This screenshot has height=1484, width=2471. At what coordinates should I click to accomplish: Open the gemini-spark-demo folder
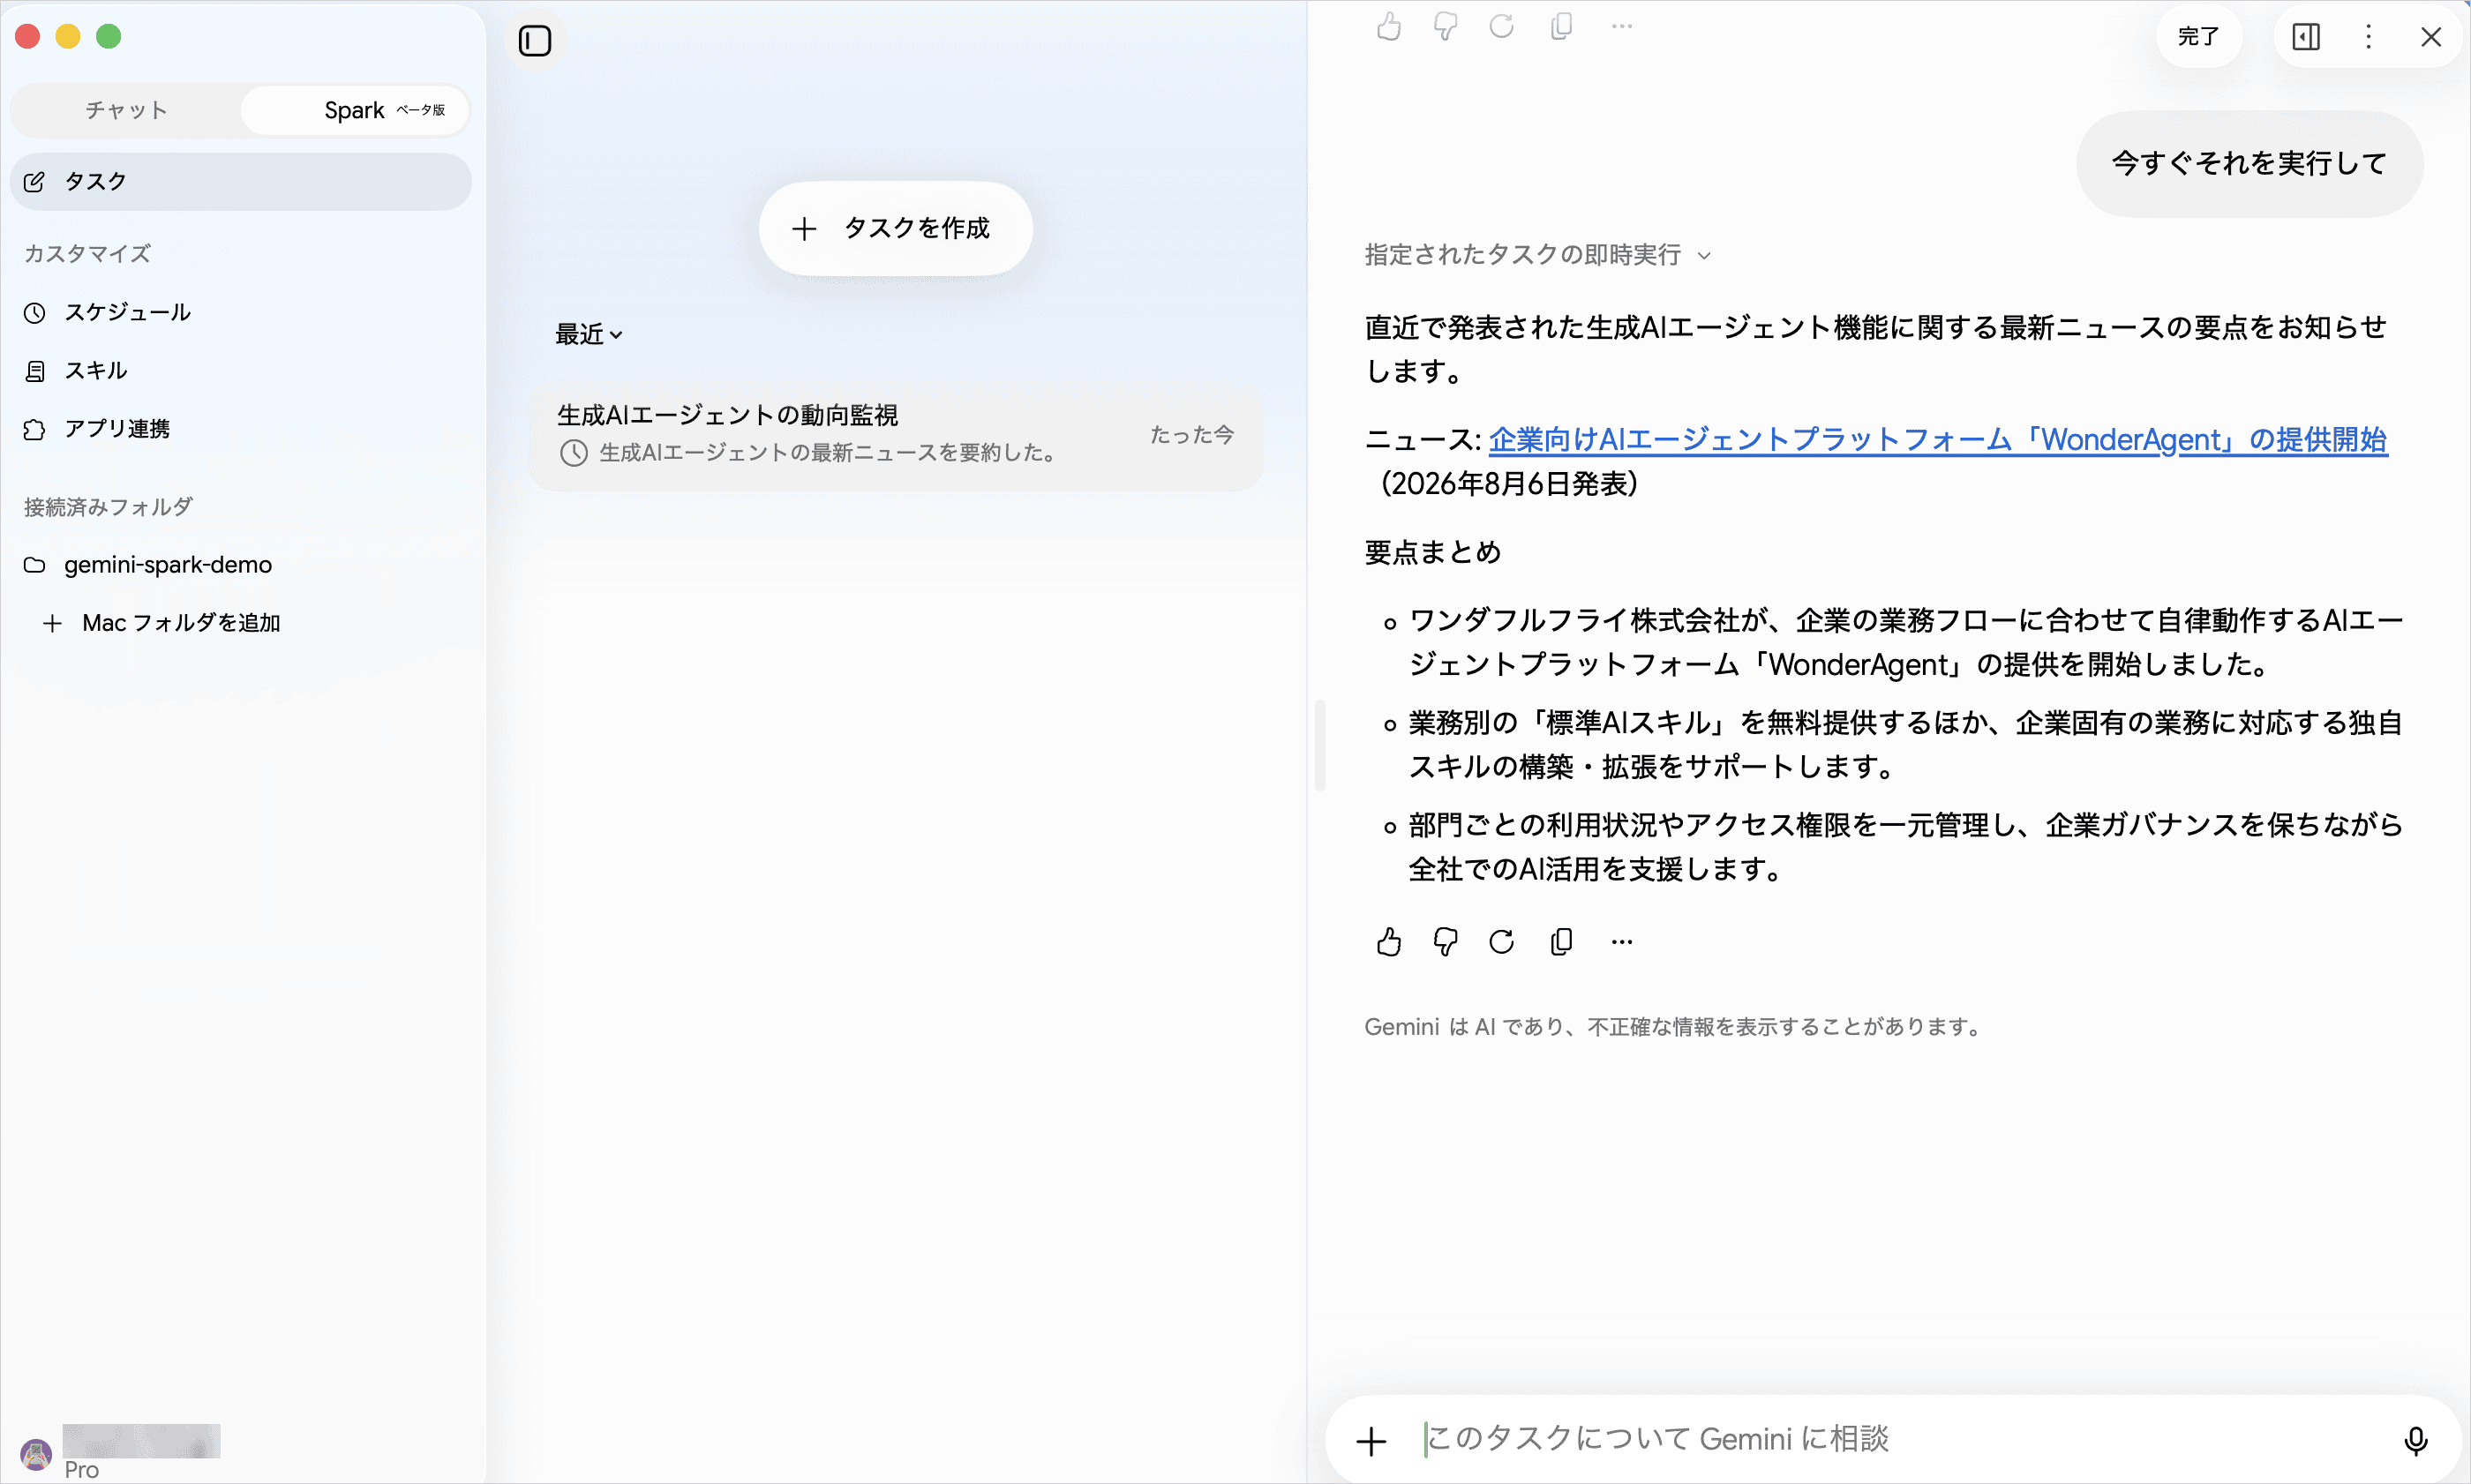240,565
